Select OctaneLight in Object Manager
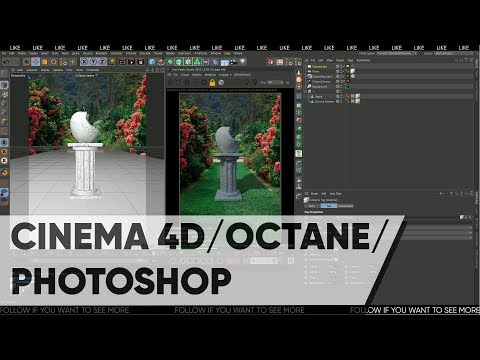This screenshot has height=360, width=480. click(320, 67)
